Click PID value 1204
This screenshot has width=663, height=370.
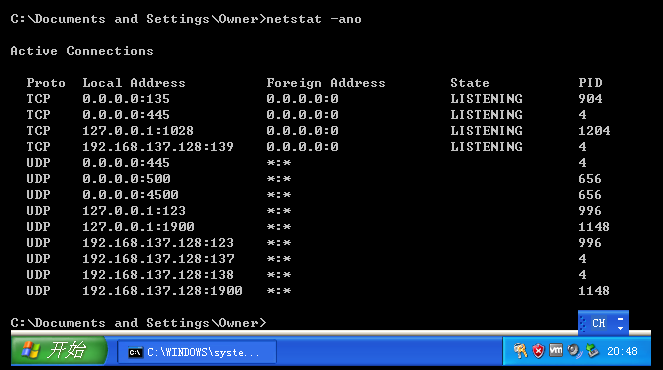(x=594, y=131)
